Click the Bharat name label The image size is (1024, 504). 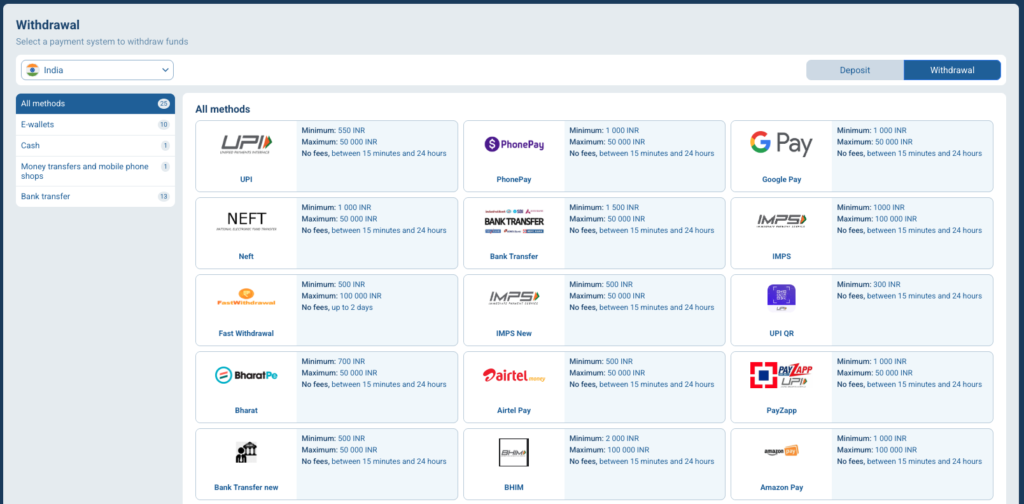[x=246, y=411]
